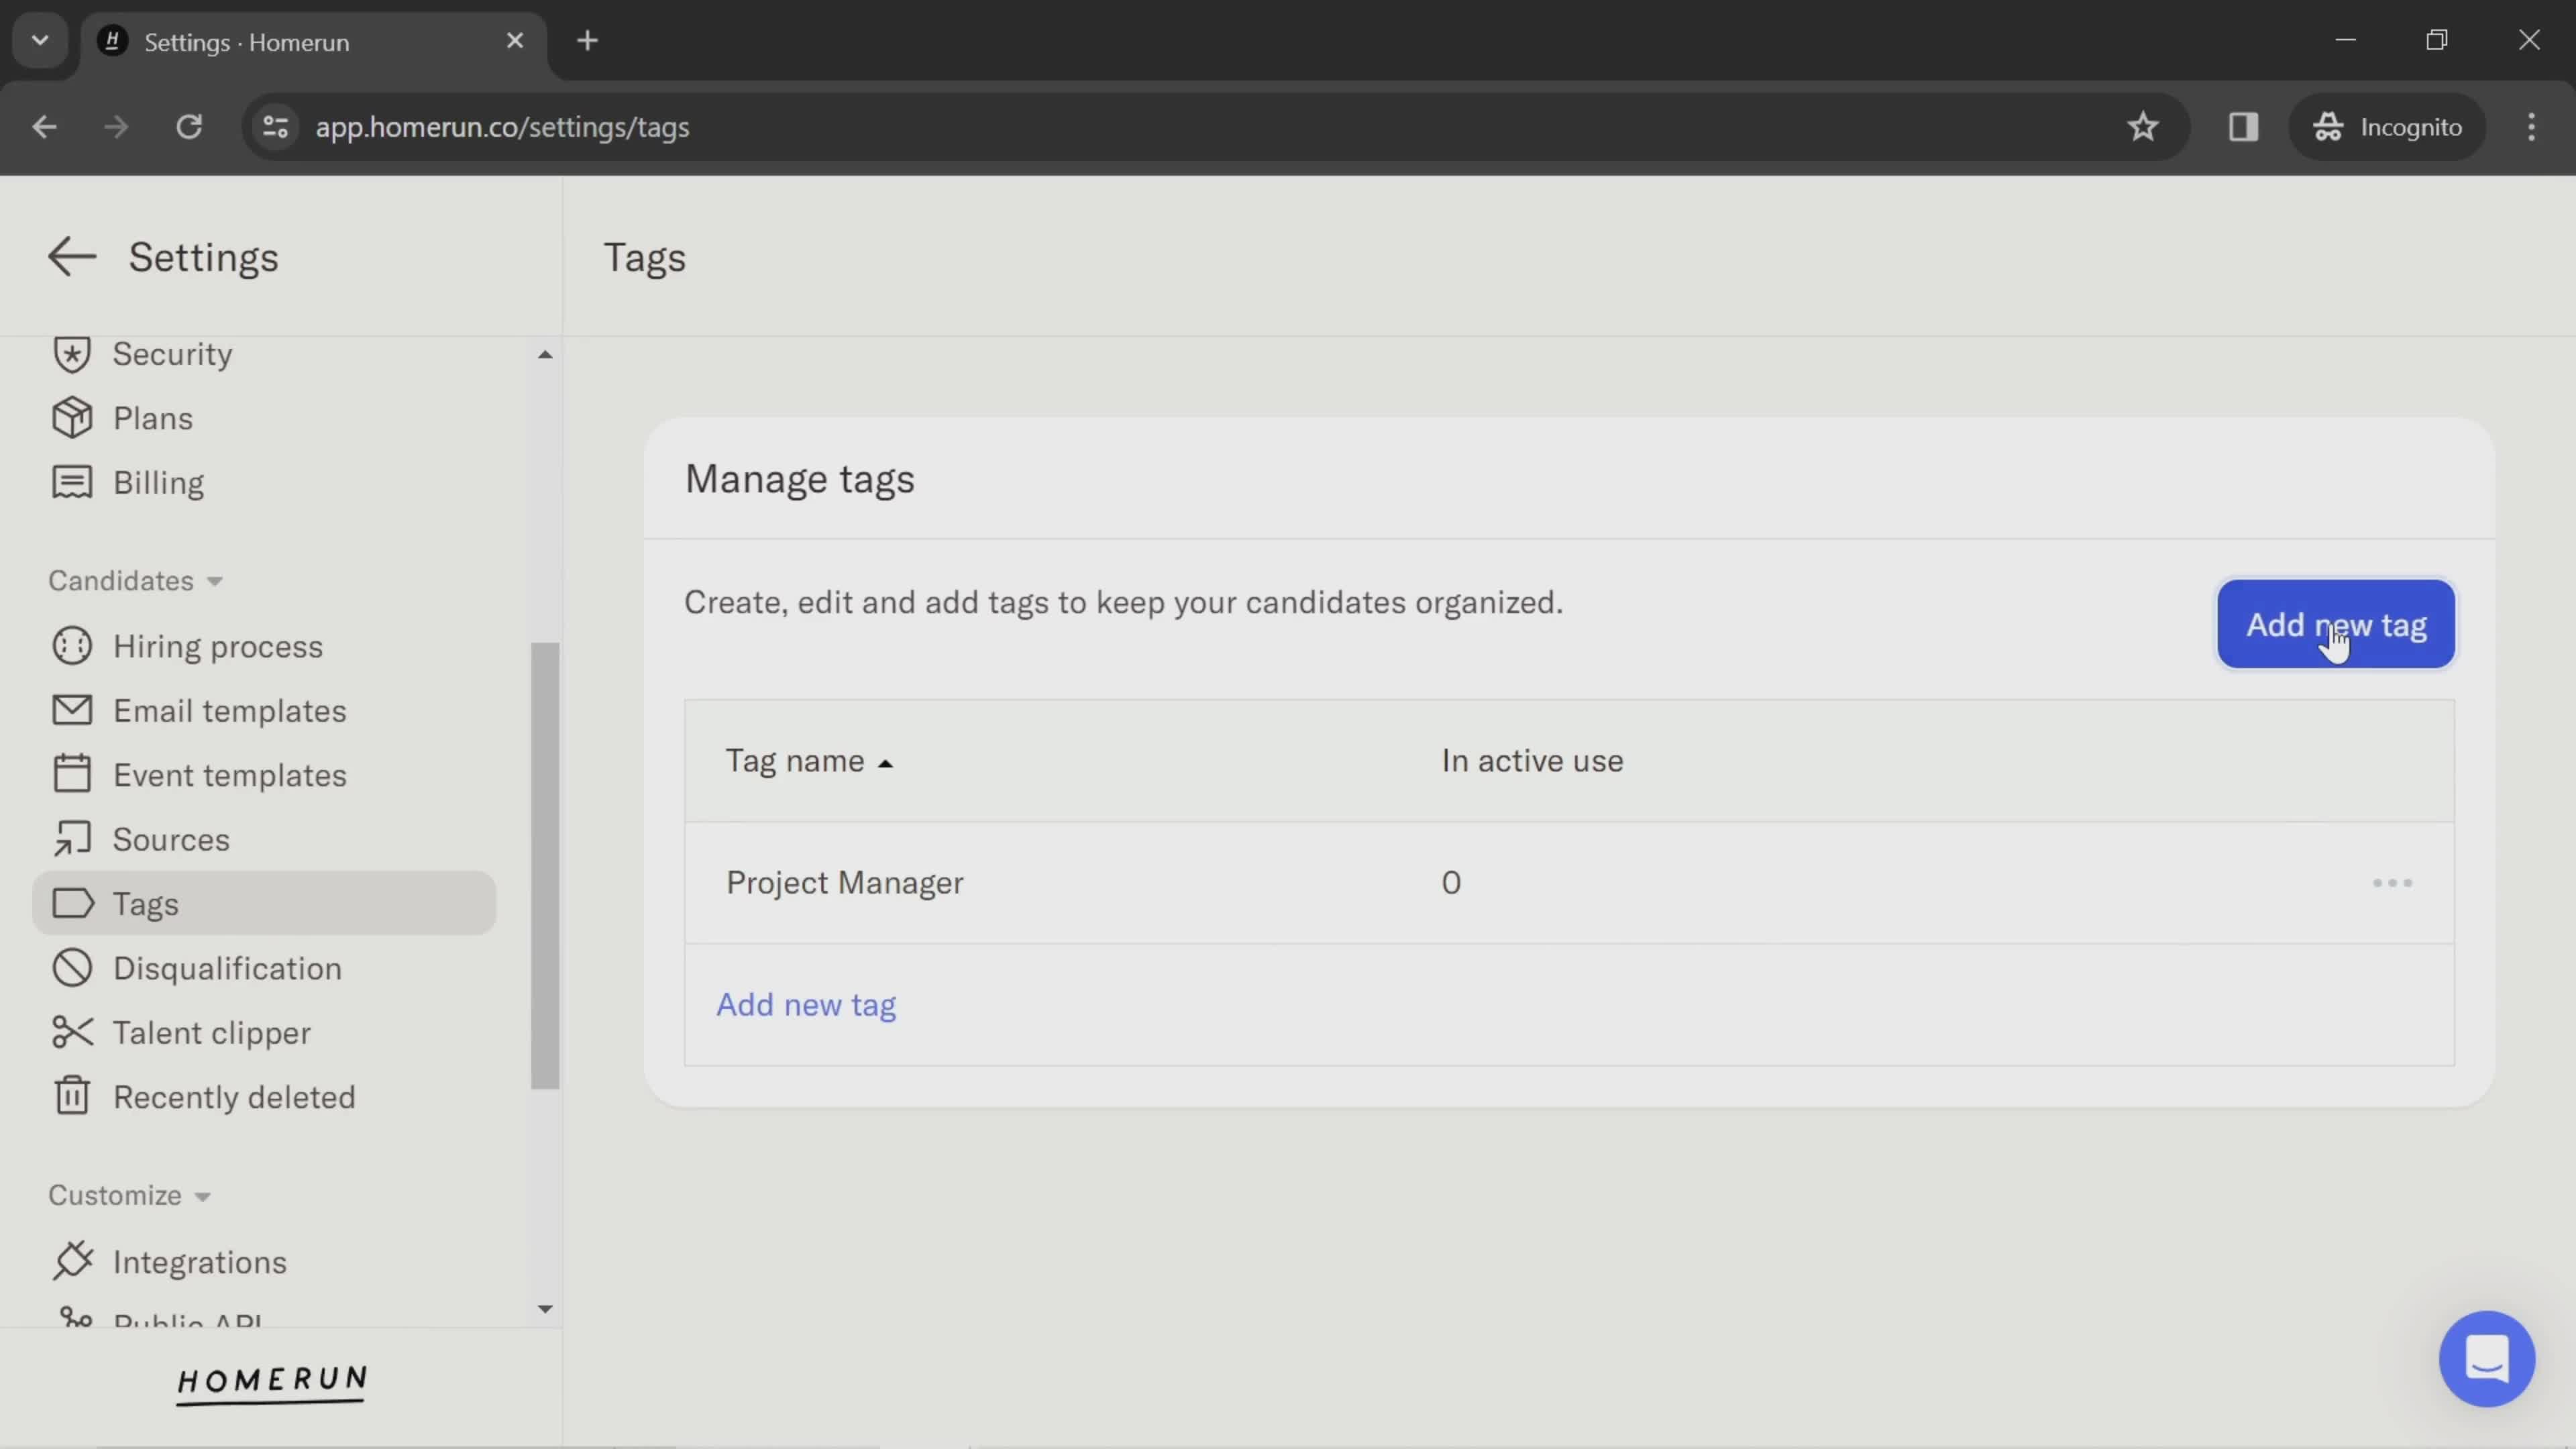Select the Sources menu item

[x=170, y=839]
